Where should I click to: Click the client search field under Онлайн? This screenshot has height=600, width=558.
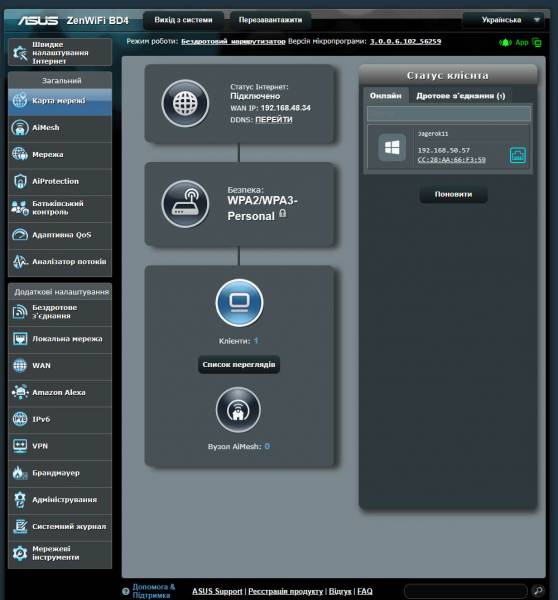click(449, 114)
